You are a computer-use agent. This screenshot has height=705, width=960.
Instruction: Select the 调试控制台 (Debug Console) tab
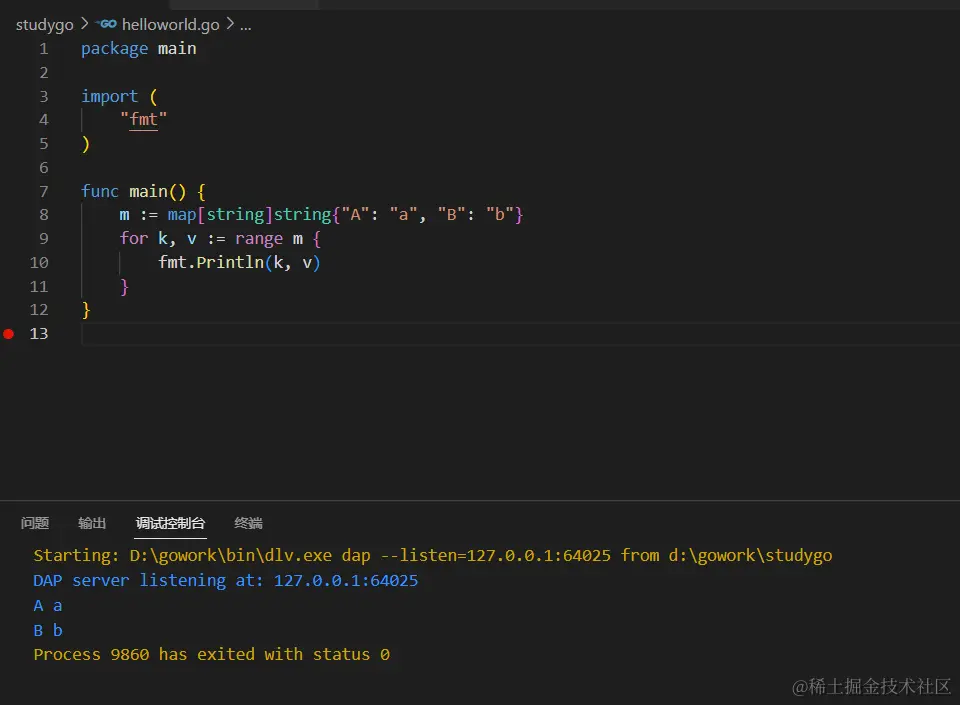pos(170,523)
